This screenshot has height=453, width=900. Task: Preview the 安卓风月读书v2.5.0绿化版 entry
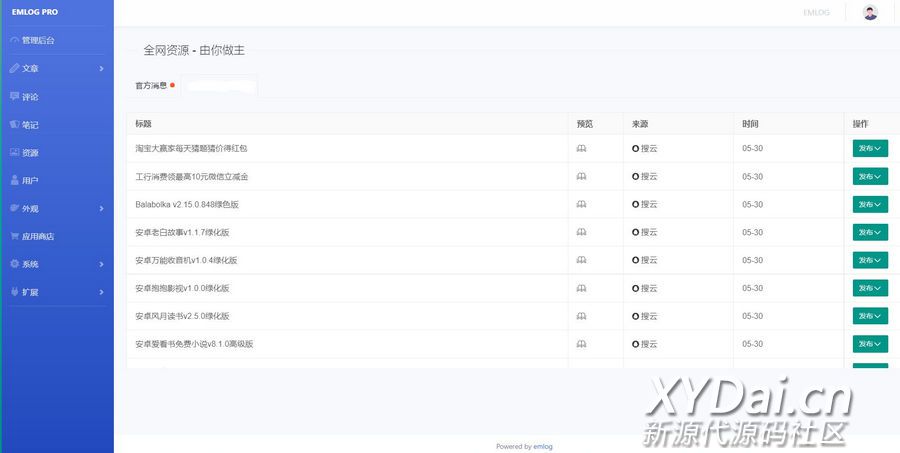[581, 316]
